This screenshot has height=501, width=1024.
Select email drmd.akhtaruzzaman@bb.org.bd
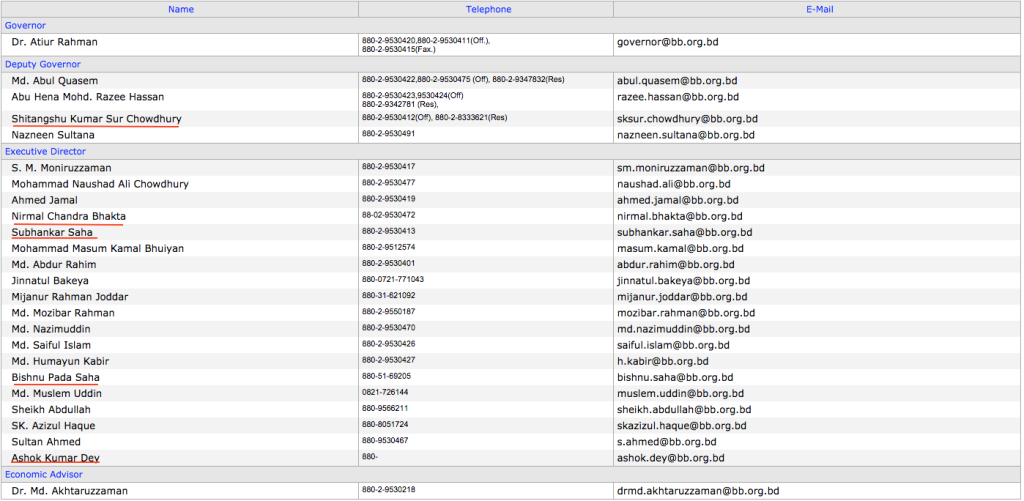point(698,491)
